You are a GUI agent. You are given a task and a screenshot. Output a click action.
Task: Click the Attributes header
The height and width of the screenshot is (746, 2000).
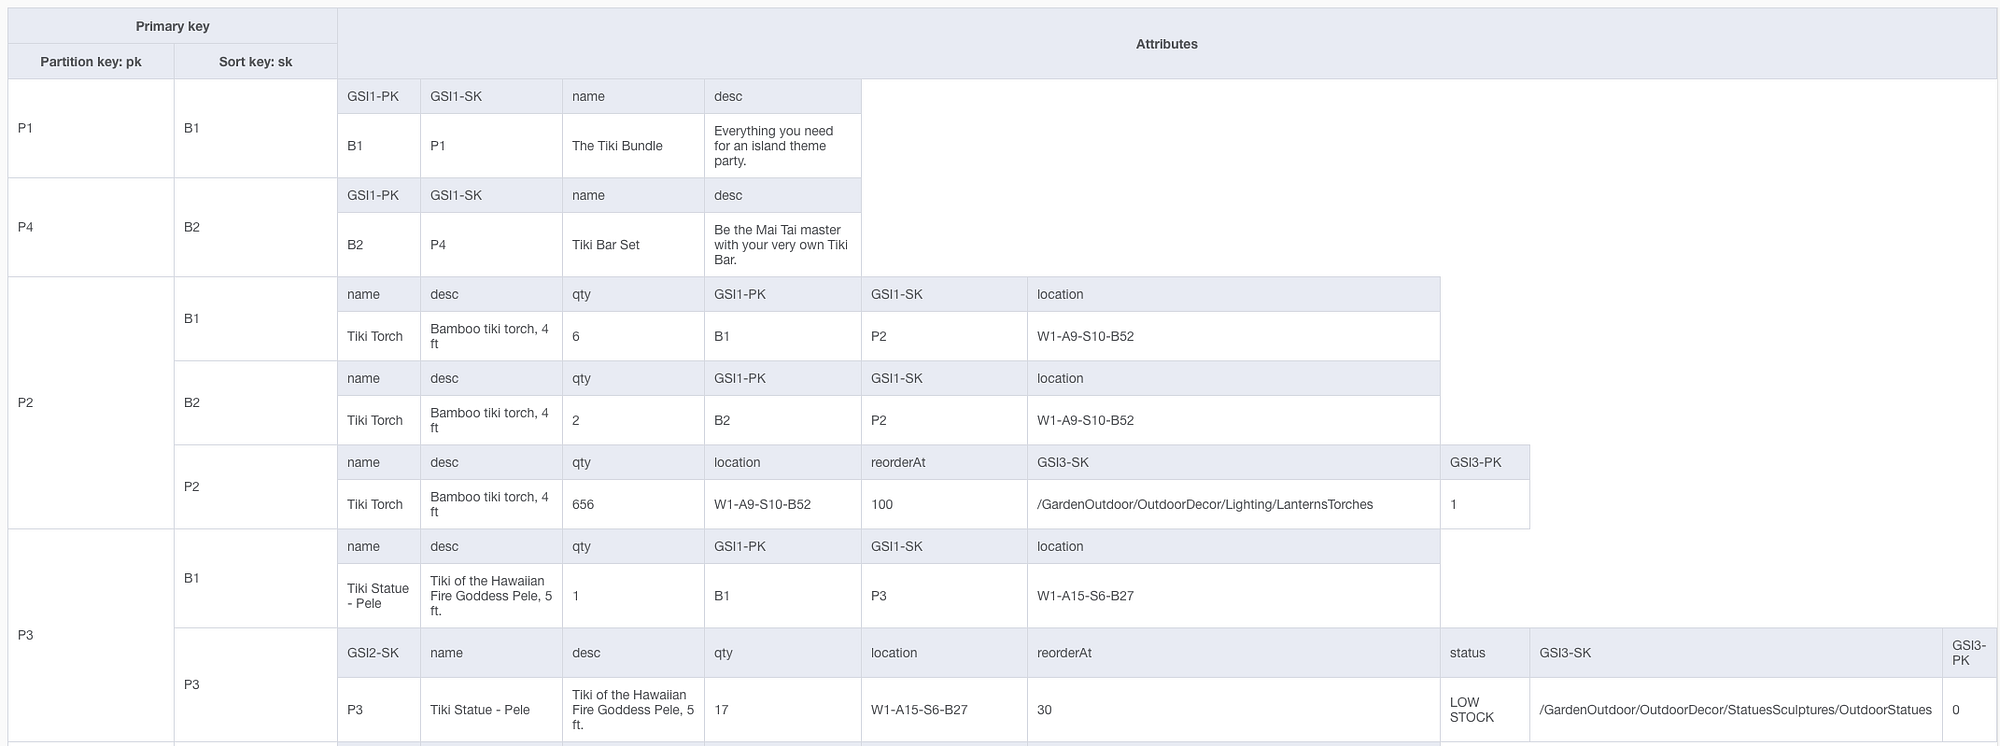tap(1167, 44)
